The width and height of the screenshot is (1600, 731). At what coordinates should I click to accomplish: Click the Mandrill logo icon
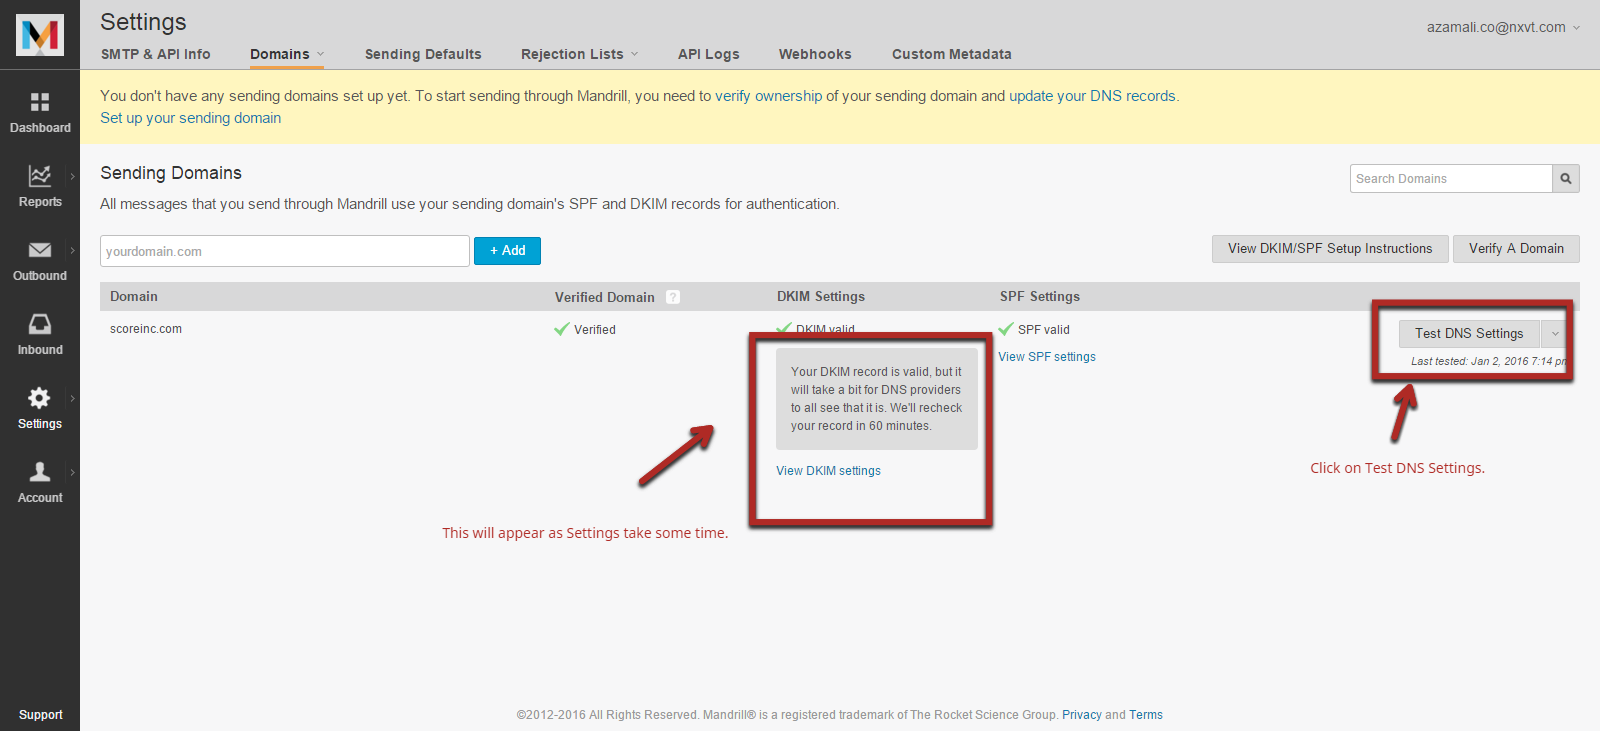[x=40, y=35]
